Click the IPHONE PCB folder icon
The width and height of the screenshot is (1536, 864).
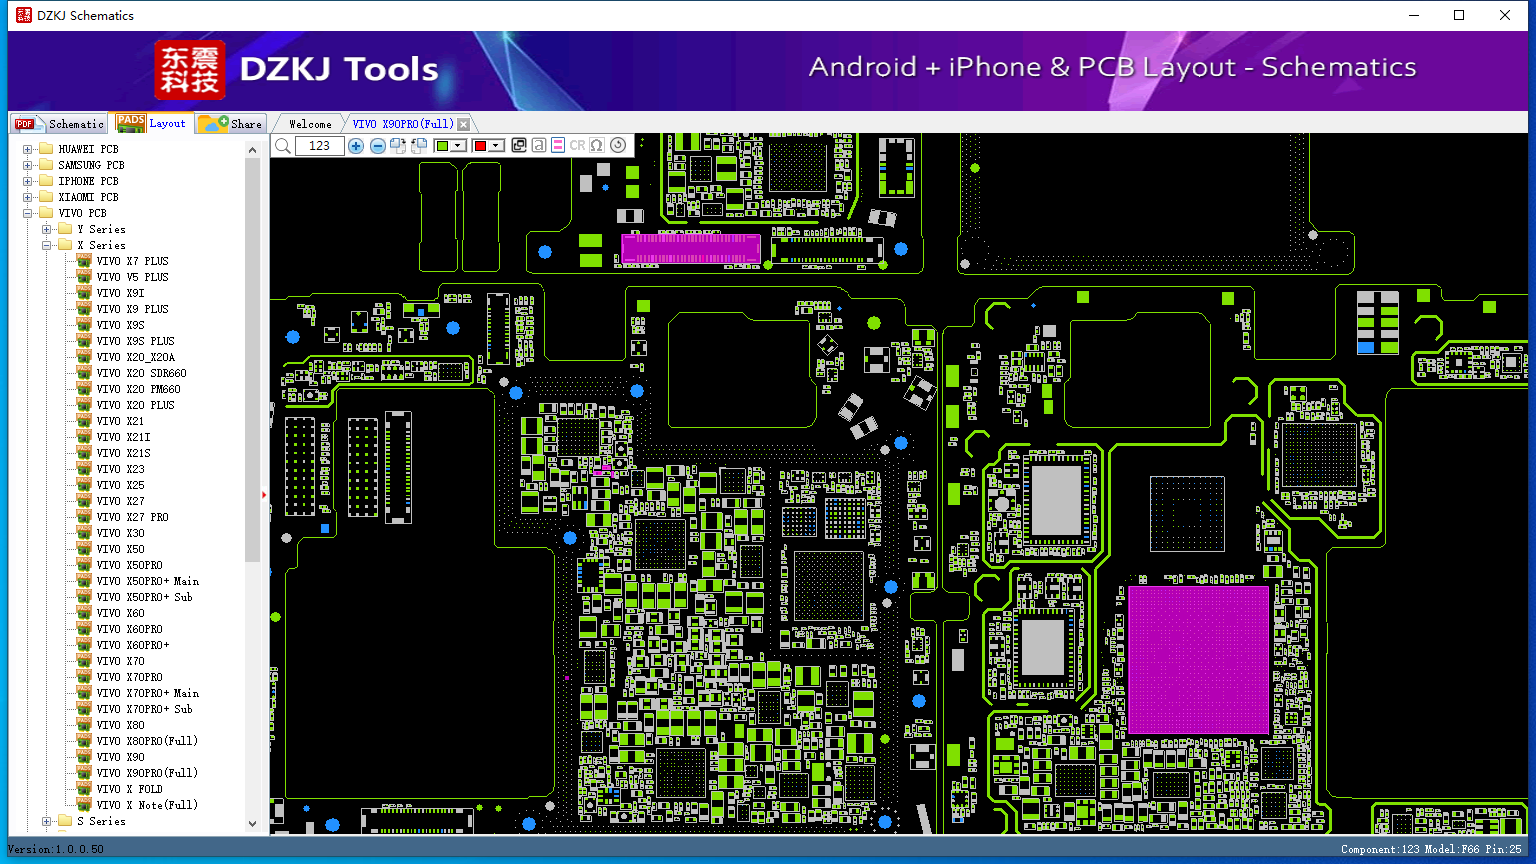tap(46, 181)
